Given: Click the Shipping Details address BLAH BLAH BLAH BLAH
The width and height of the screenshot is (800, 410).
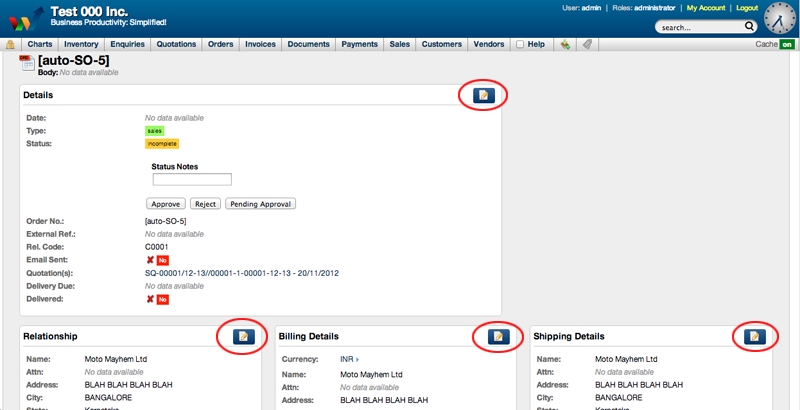Looking at the screenshot, I should 639,385.
